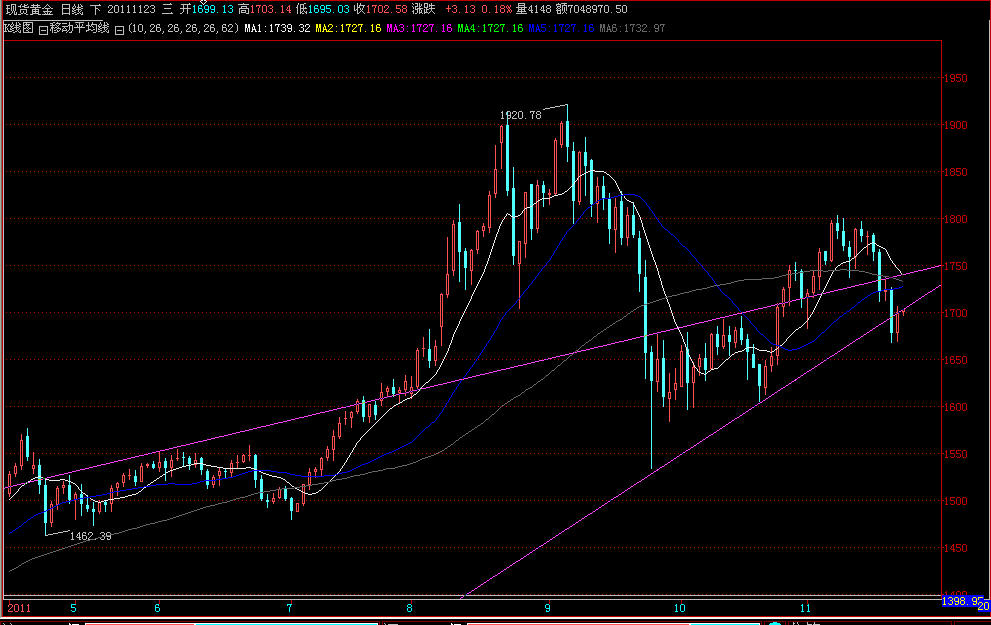Click the 2011 year marker on time axis
This screenshot has height=625, width=991.
pos(19,608)
